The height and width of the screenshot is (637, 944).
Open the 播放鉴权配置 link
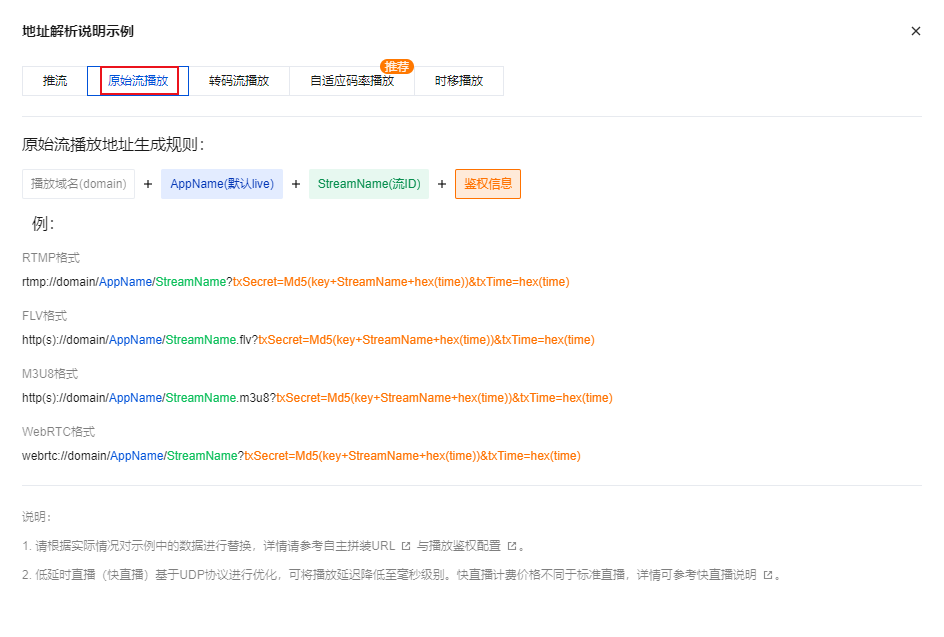(465, 546)
